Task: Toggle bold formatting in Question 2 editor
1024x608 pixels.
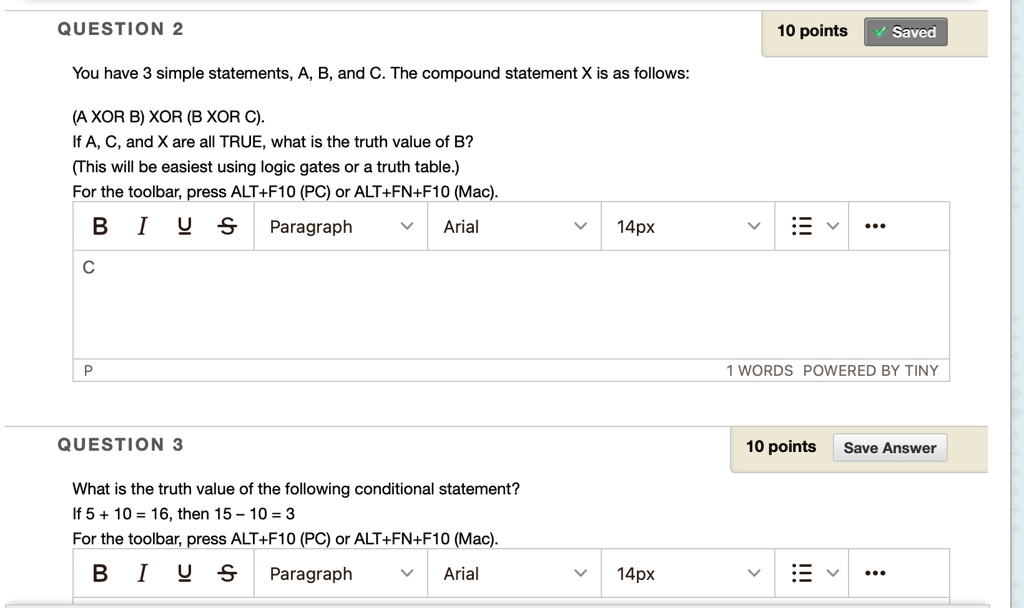Action: (x=99, y=226)
